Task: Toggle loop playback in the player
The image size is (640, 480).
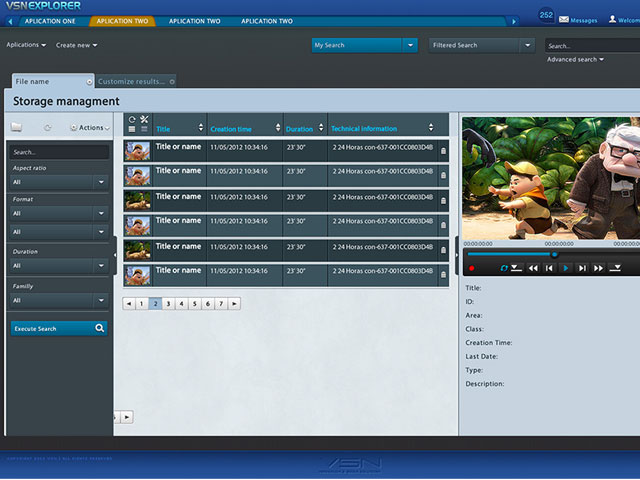Action: (504, 268)
